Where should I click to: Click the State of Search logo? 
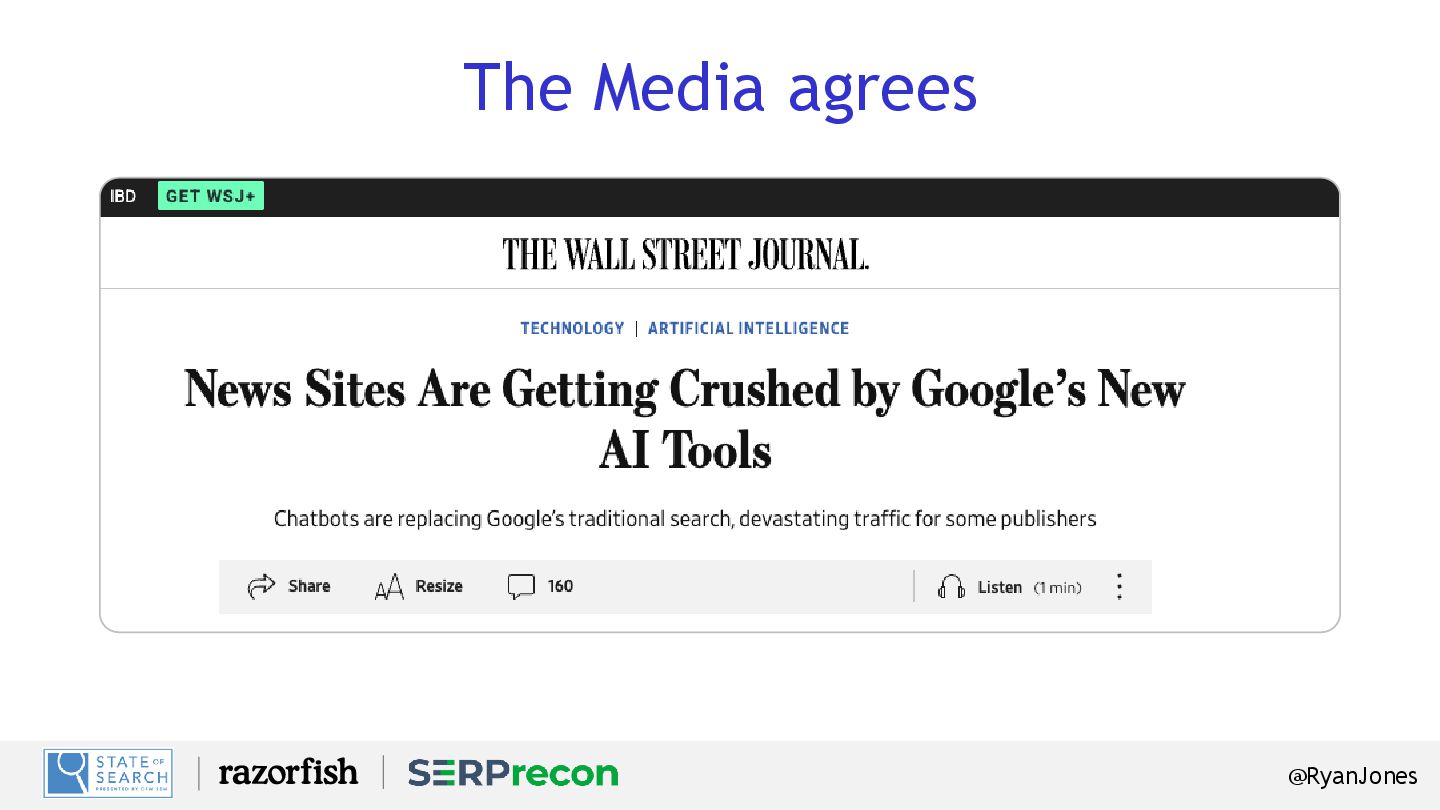tap(108, 773)
